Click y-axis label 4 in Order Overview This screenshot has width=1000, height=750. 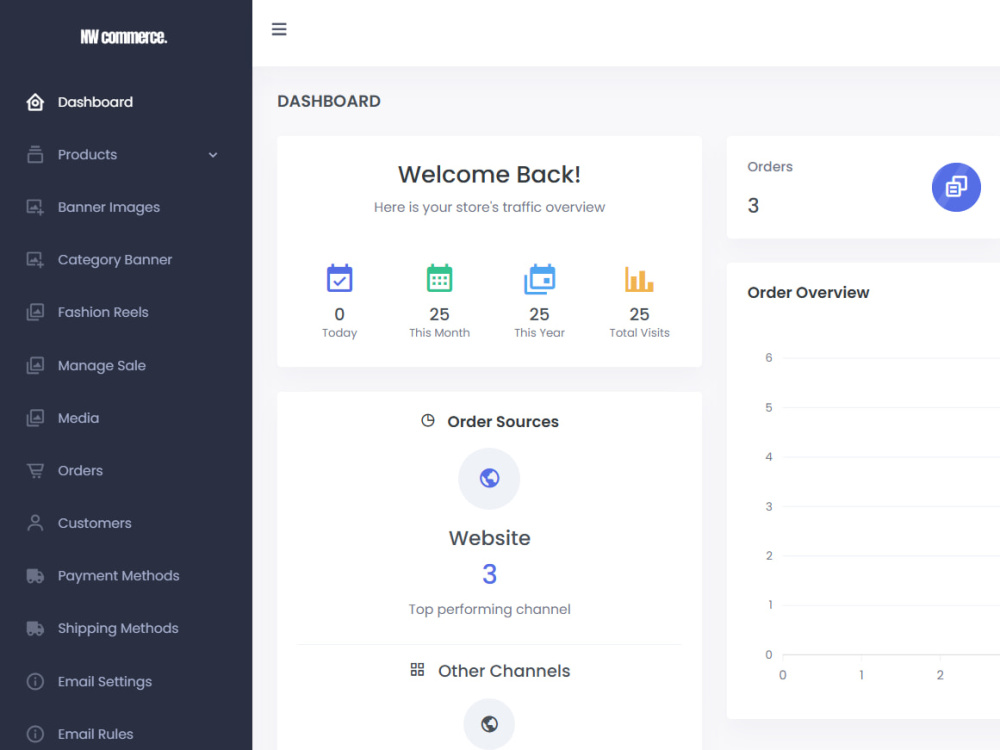768,457
